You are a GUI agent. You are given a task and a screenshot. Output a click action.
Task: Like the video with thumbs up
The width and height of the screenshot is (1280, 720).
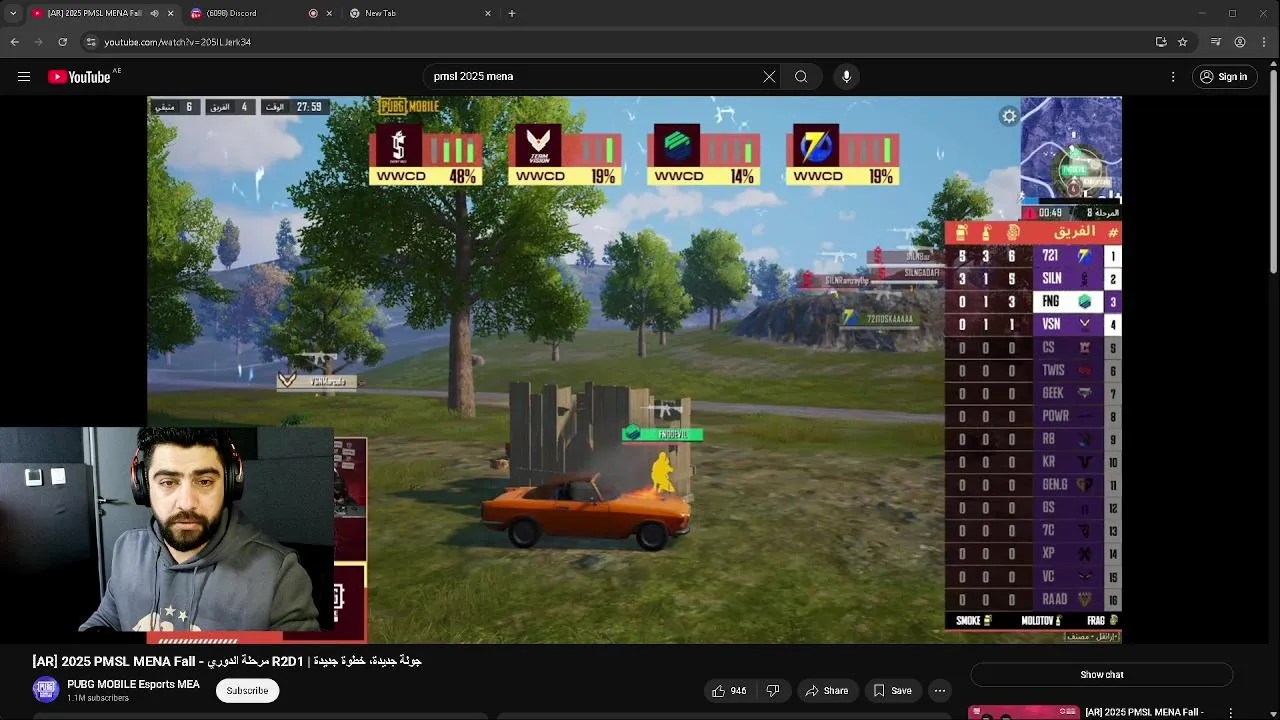(729, 691)
